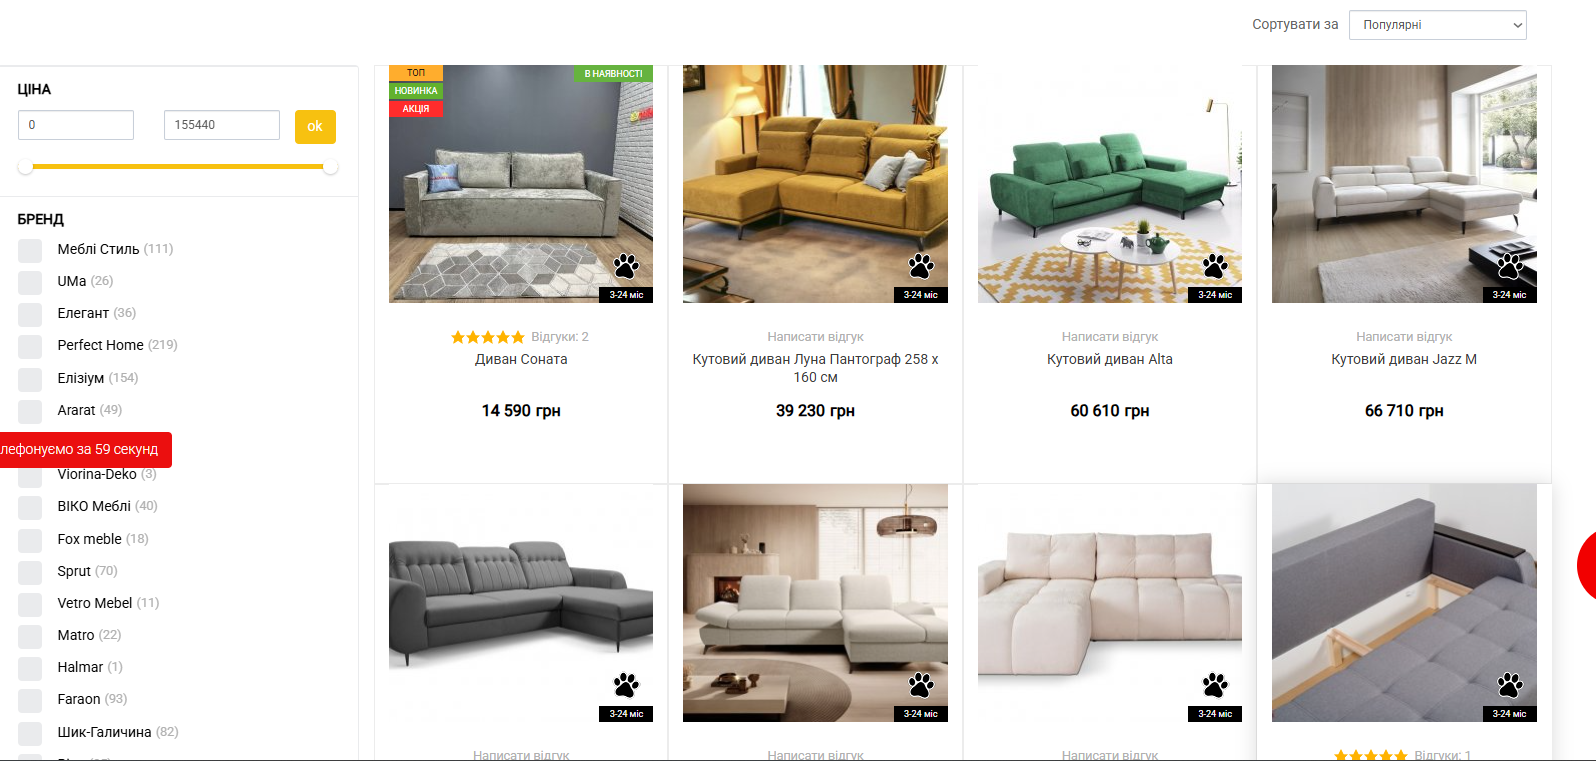Image resolution: width=1596 pixels, height=761 pixels.
Task: Click paw icon on Кутовий диван Jazz M image
Action: coord(1510,266)
